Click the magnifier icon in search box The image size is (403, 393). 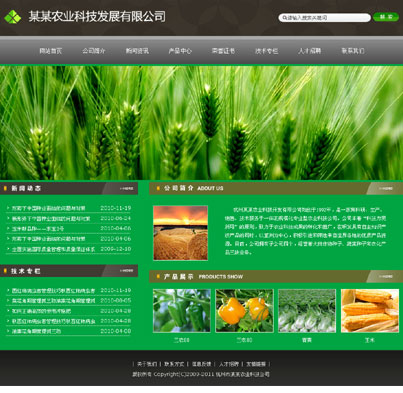[284, 18]
